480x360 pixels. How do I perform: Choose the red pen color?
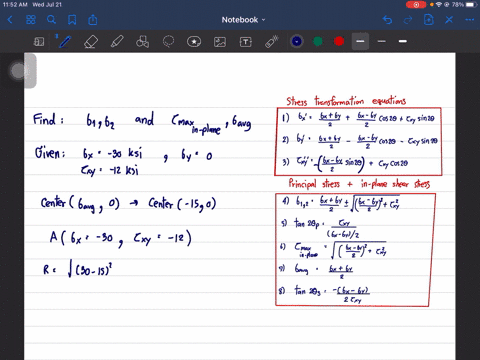[x=339, y=41]
